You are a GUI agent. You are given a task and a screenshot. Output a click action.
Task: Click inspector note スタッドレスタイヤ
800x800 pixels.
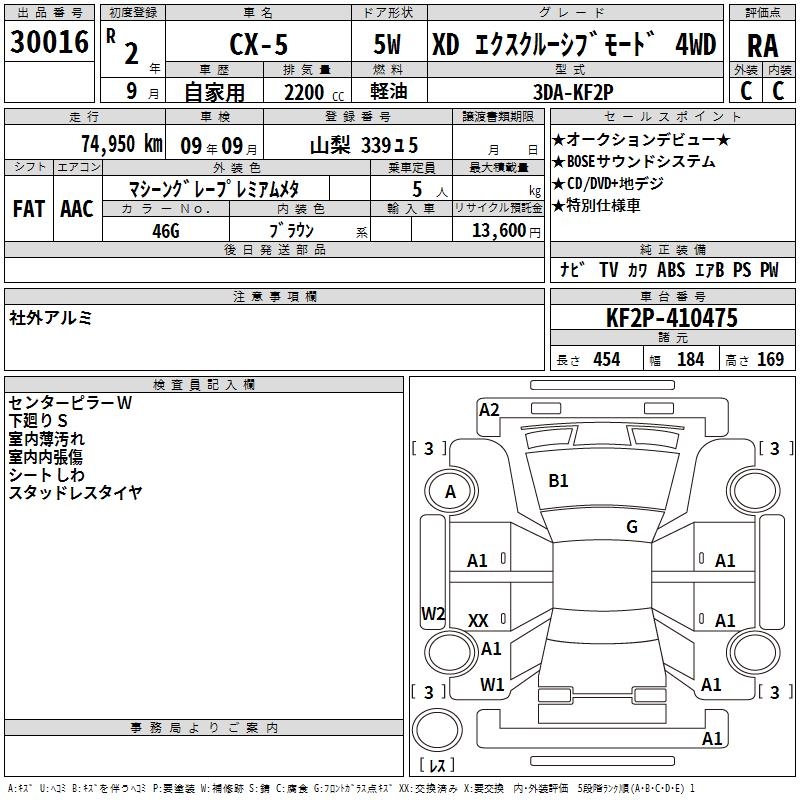pos(75,492)
